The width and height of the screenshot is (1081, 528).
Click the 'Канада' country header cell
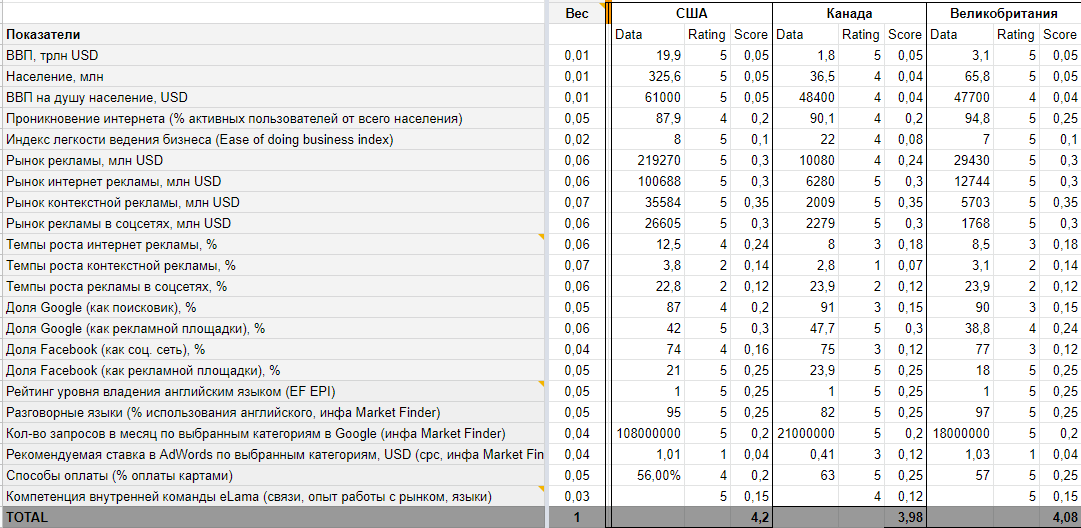[849, 13]
